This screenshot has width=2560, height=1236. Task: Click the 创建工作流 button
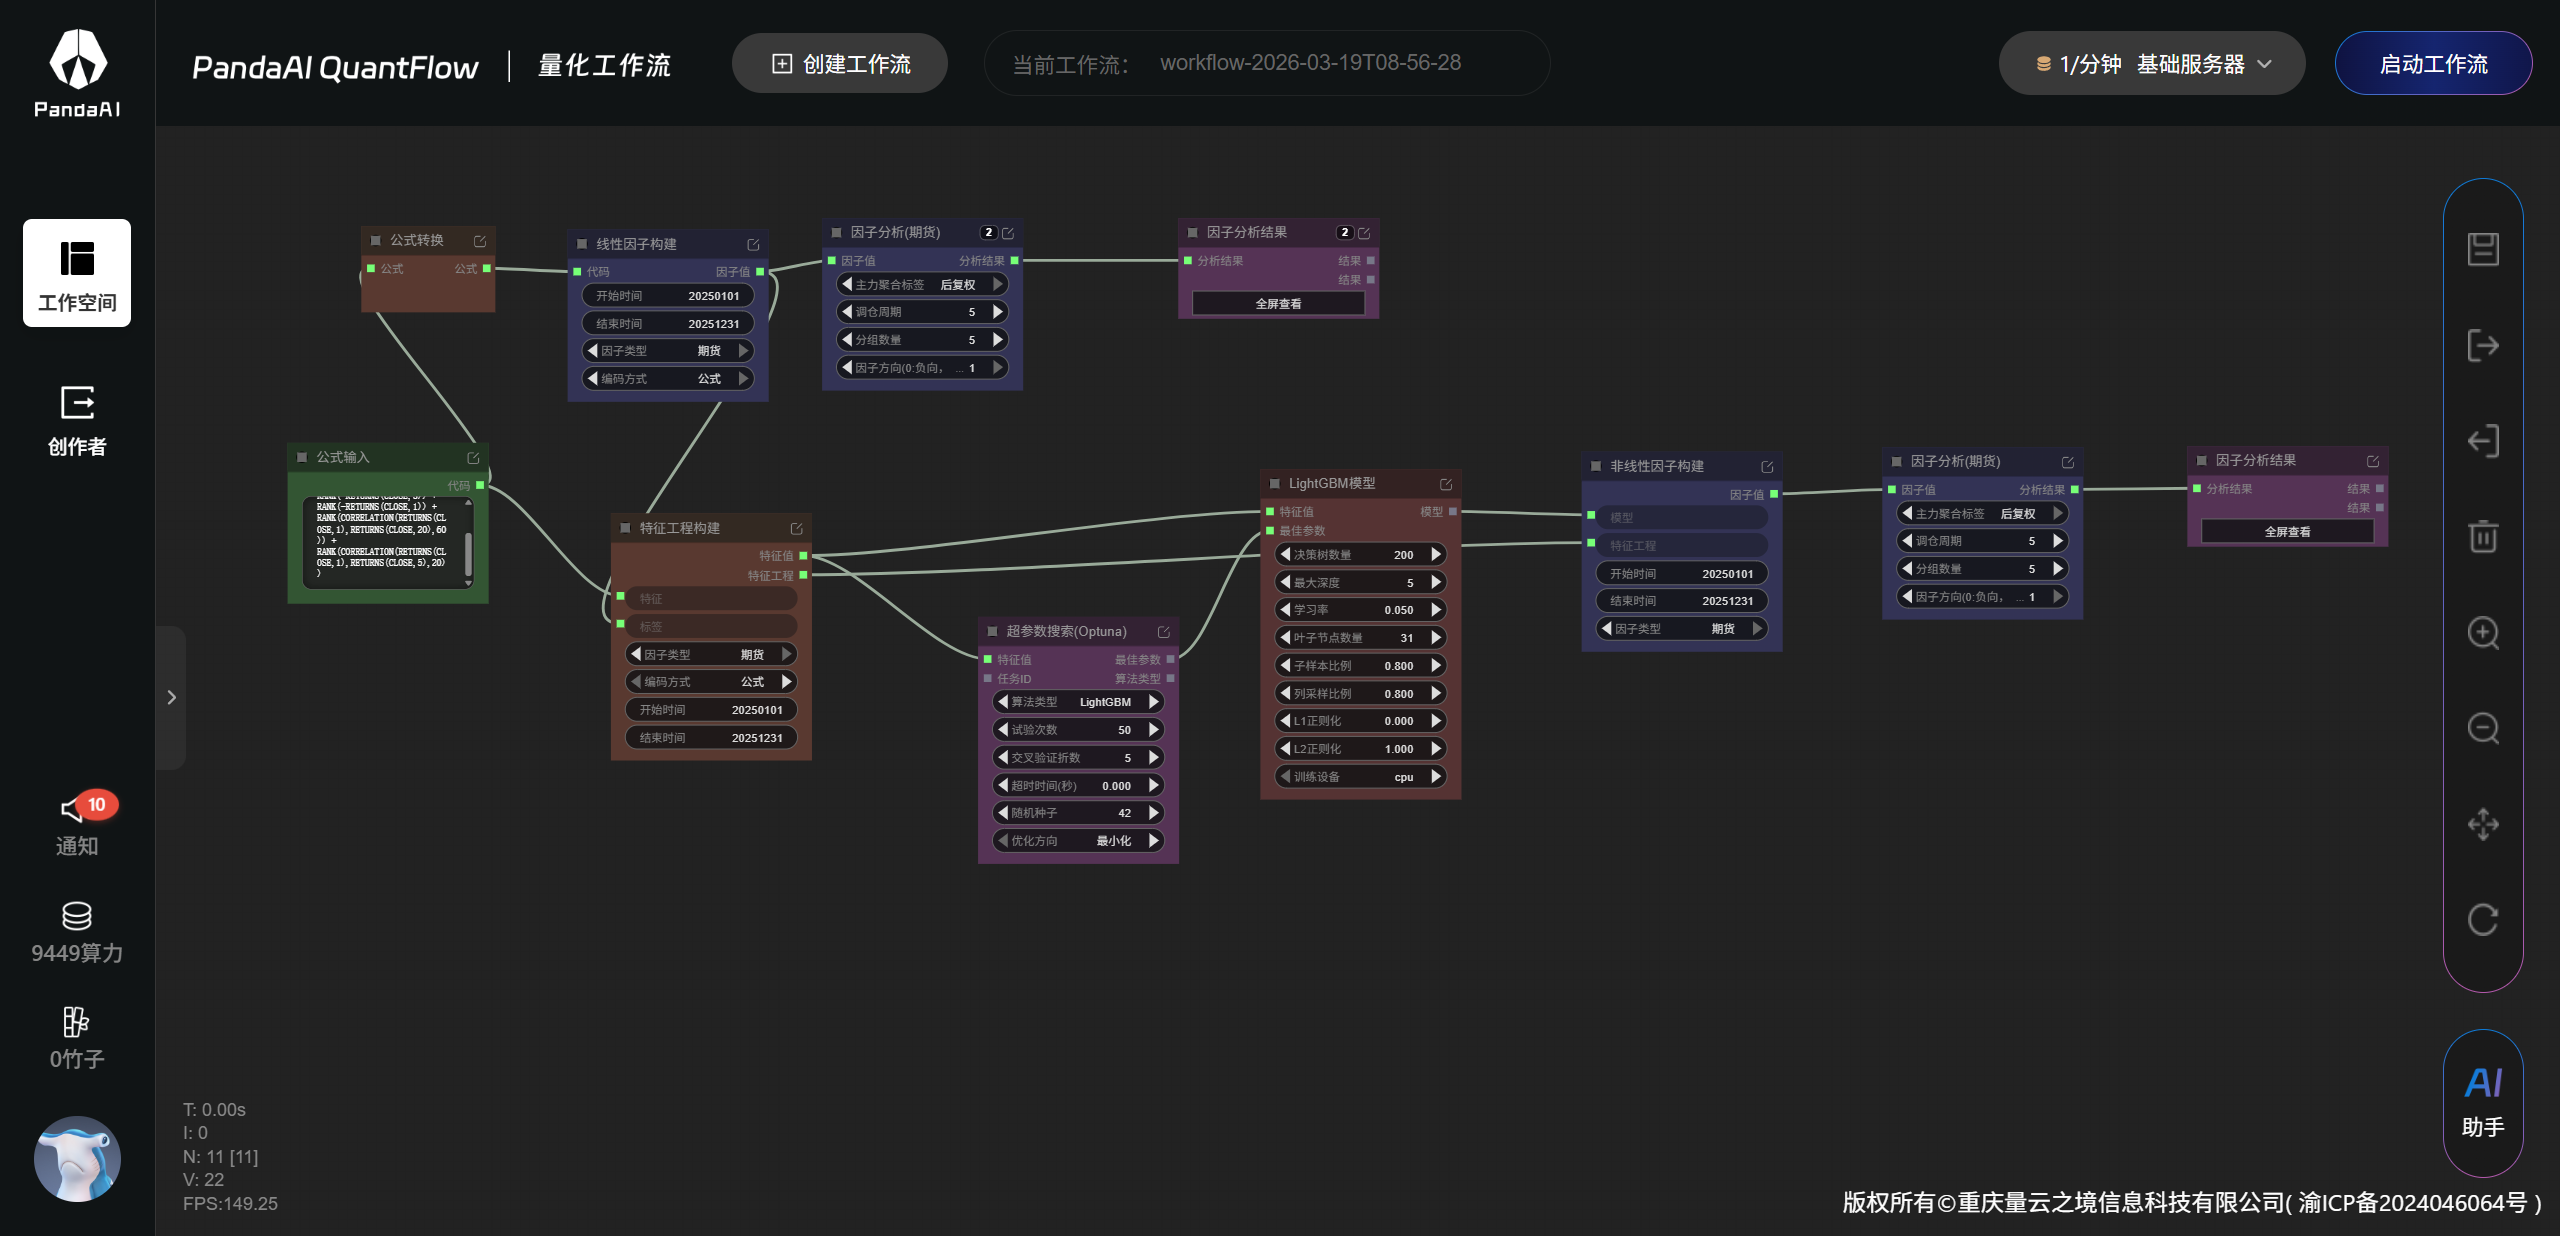coord(840,64)
